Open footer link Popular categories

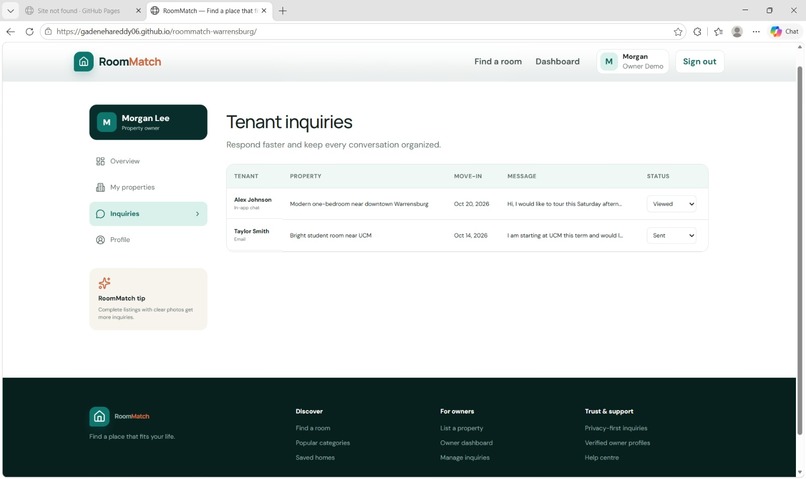[322, 443]
